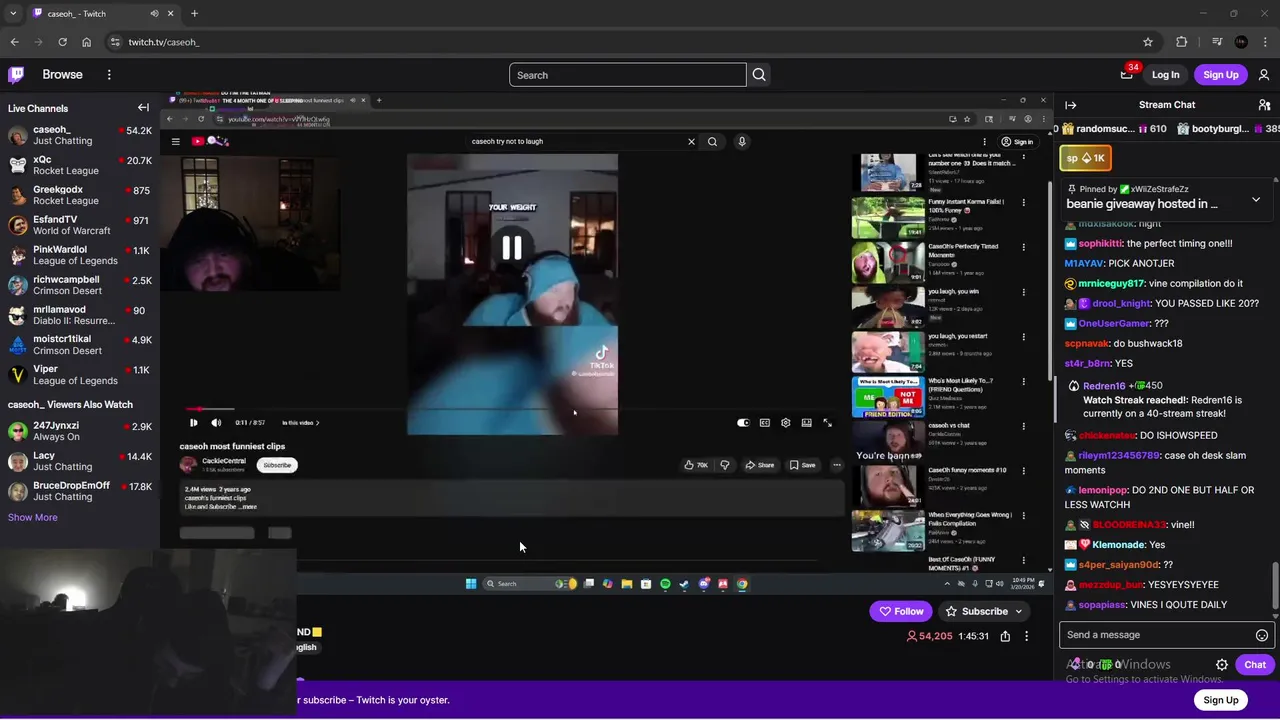Pause the YouTube video in stream

[x=193, y=423]
